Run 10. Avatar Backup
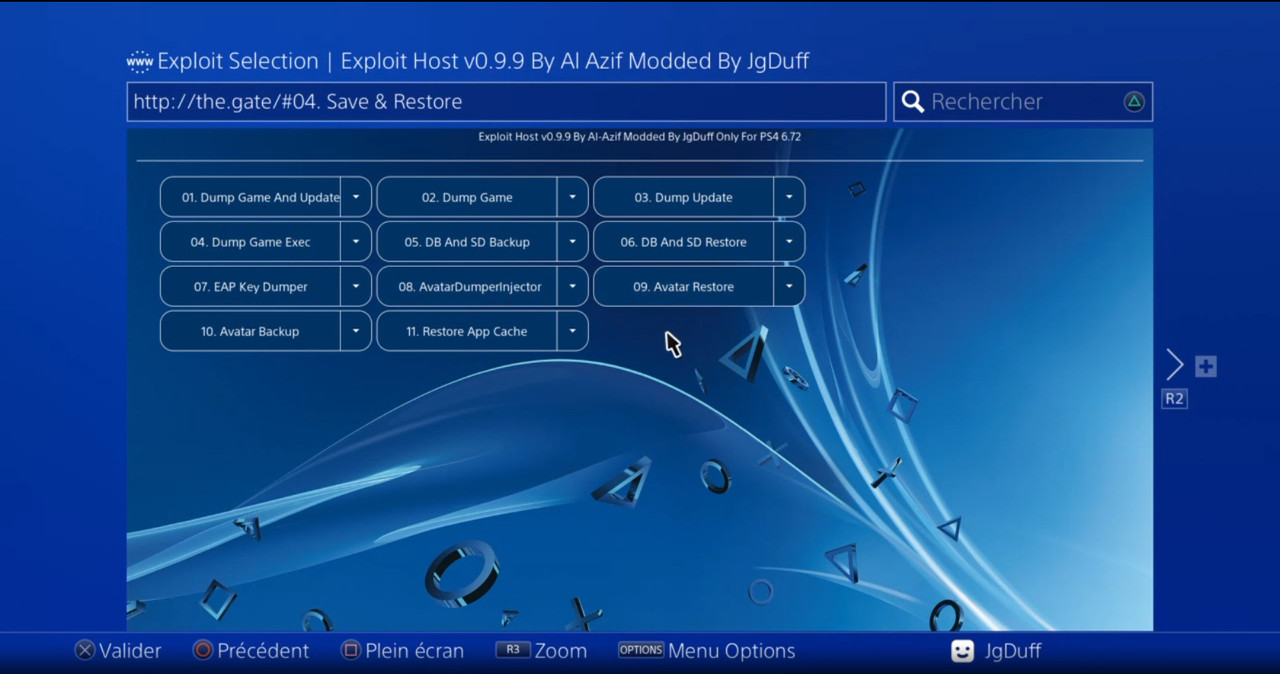 tap(251, 331)
